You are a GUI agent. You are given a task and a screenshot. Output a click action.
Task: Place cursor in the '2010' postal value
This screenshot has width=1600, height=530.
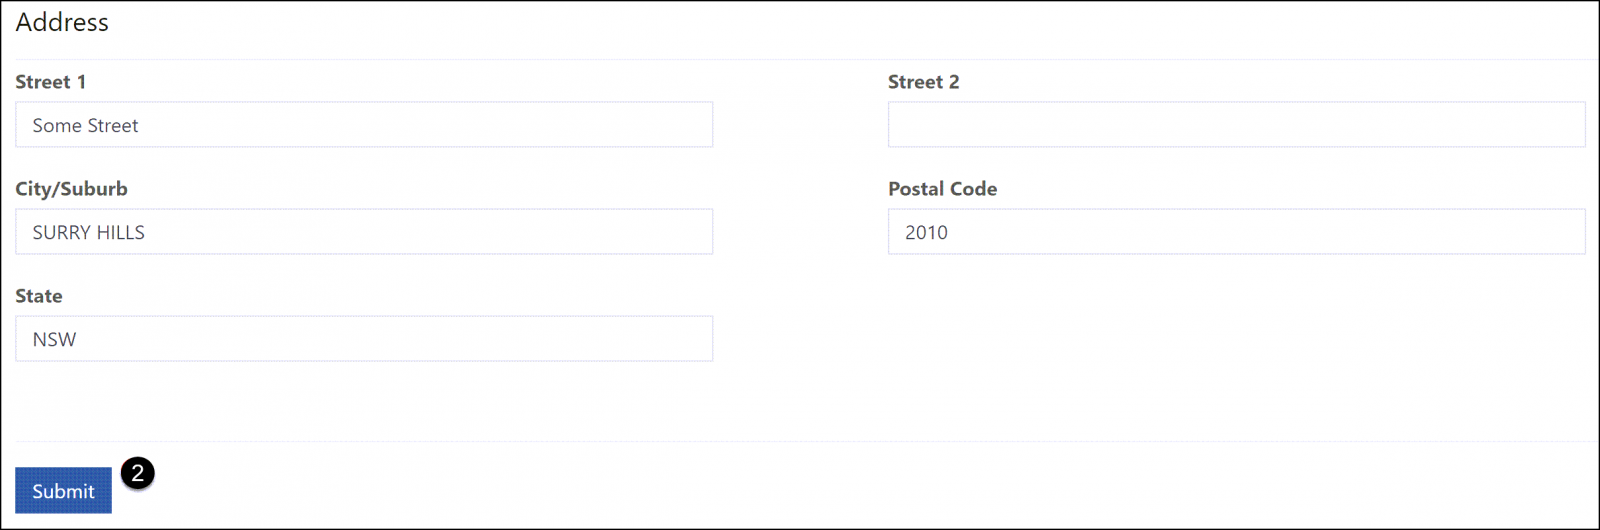click(x=927, y=233)
